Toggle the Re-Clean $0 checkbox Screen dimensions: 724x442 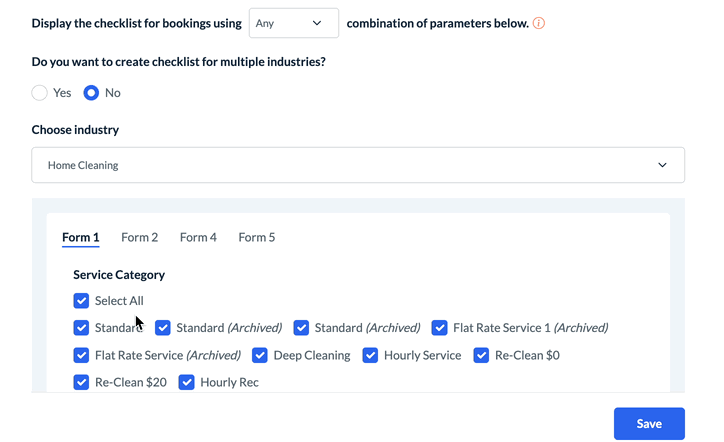tap(482, 355)
